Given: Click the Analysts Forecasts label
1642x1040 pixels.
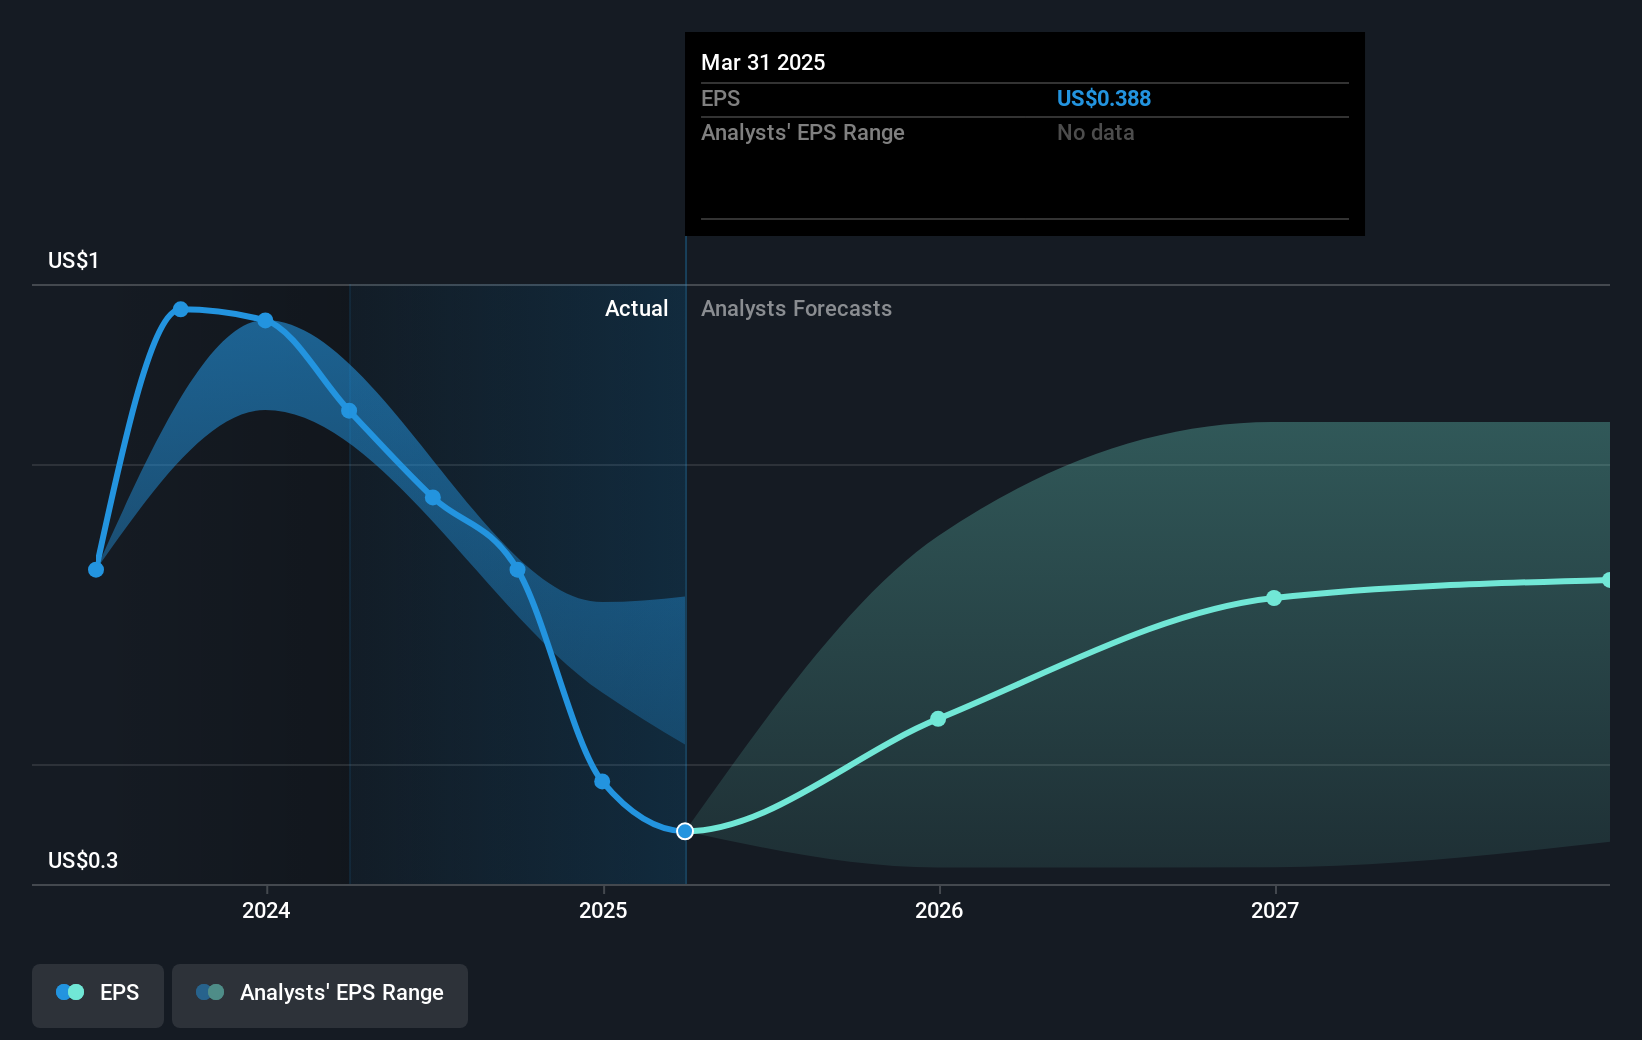Looking at the screenshot, I should 796,308.
